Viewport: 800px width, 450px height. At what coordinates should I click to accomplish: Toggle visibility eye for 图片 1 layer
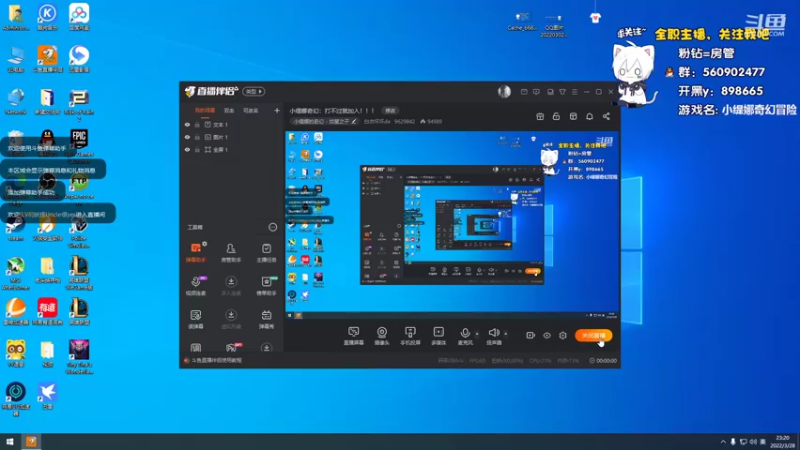[187, 137]
